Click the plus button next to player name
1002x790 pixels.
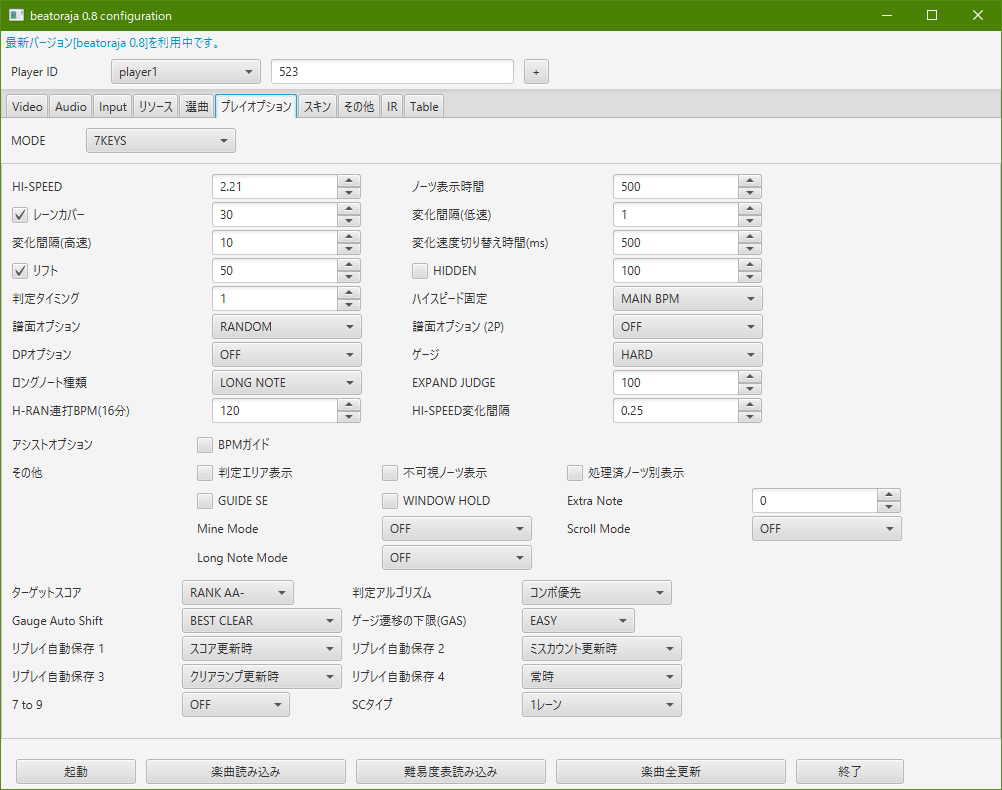pos(536,72)
